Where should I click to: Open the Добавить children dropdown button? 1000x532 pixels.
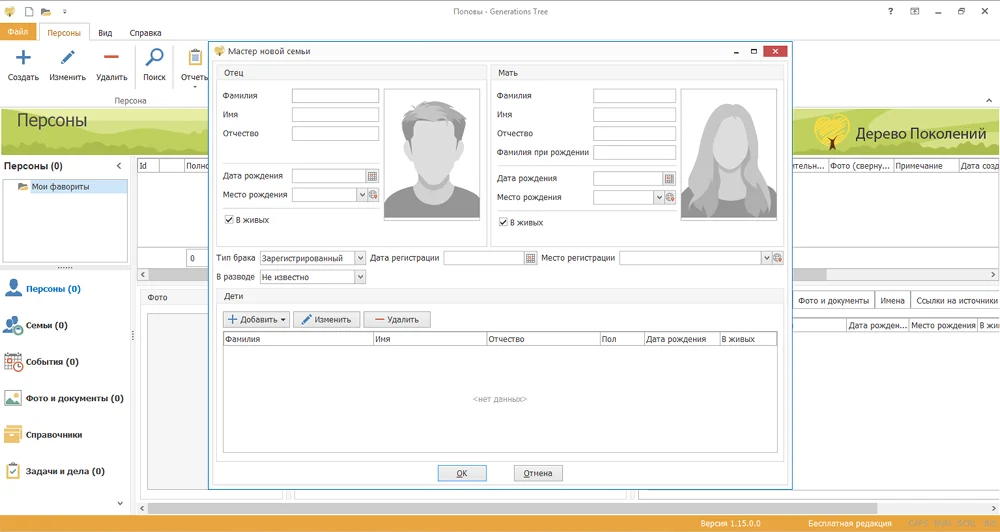256,320
